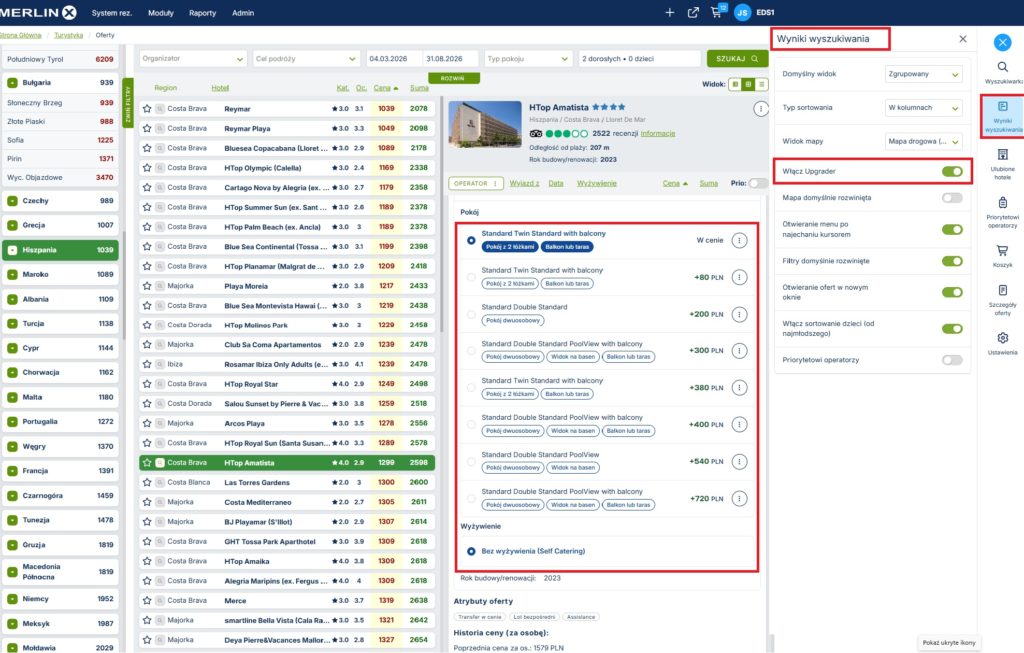This screenshot has width=1024, height=653.
Task: Click the Informacje reviews link
Action: click(657, 133)
